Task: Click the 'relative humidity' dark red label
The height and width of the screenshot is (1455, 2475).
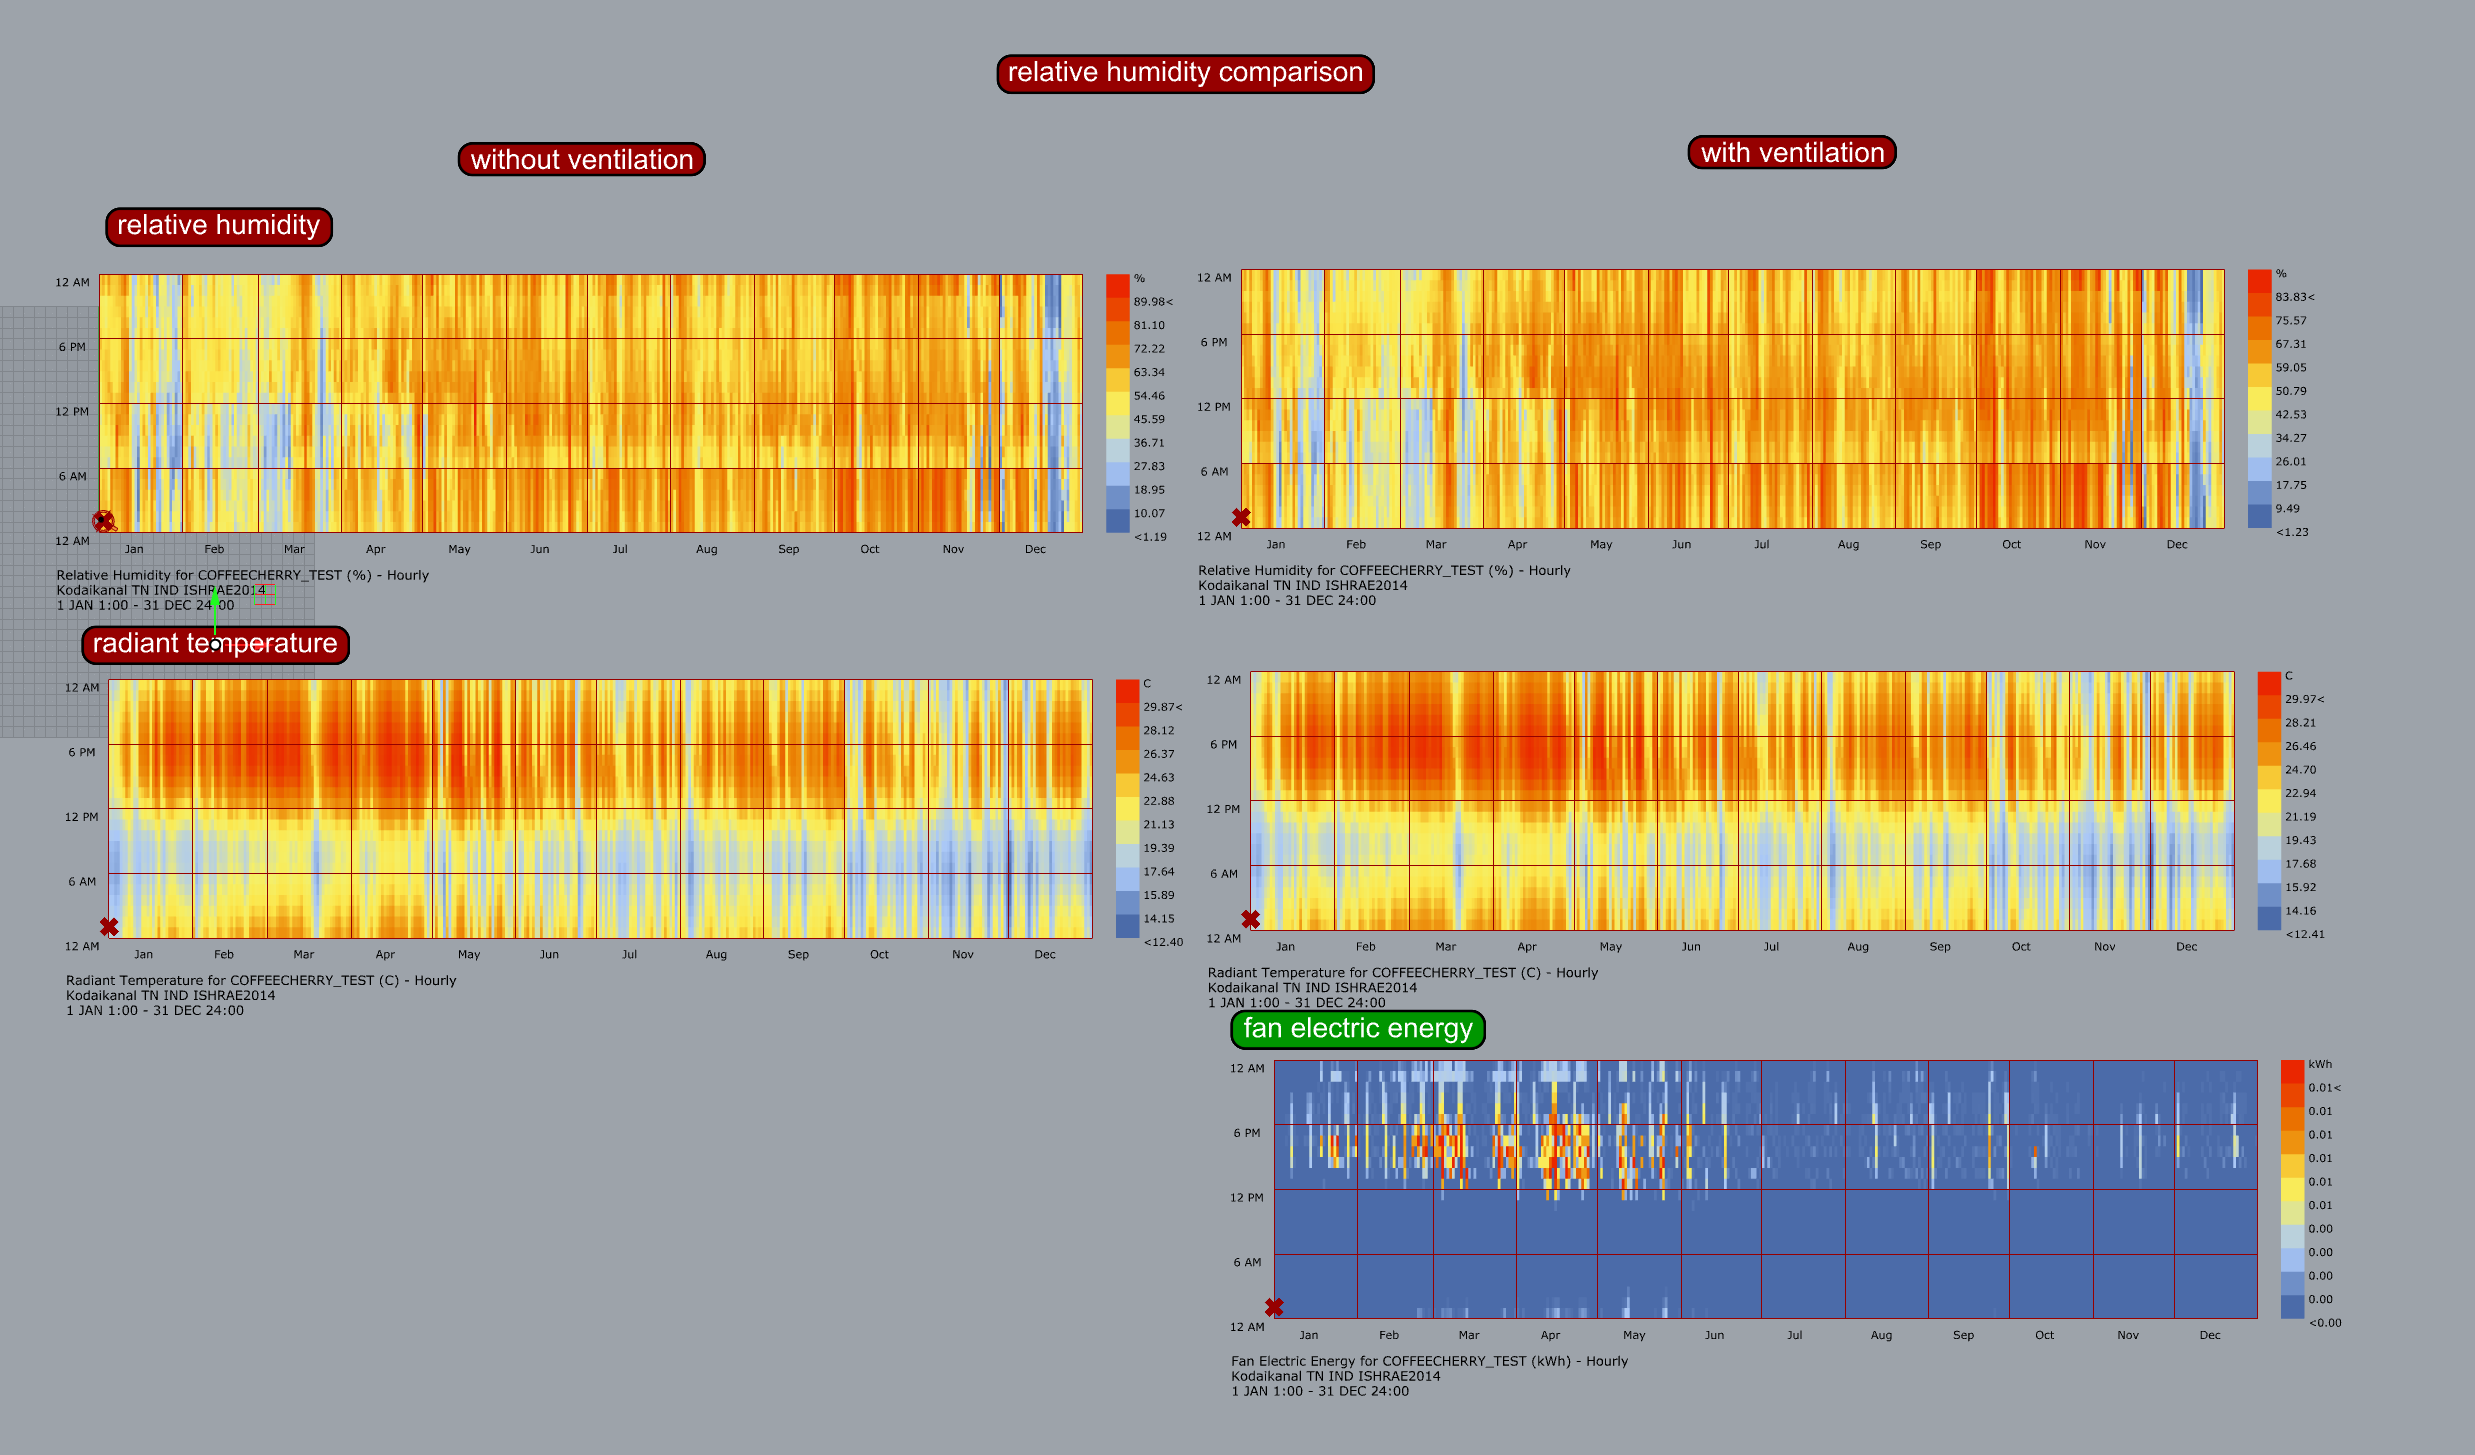Action: [218, 226]
